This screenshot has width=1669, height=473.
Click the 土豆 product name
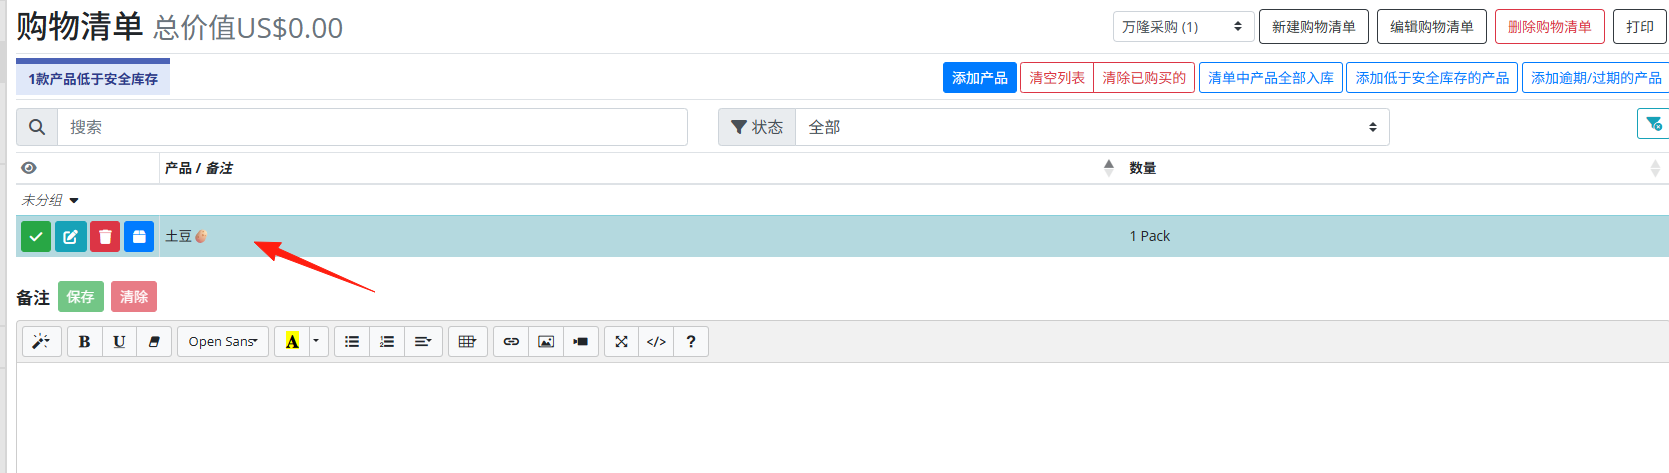[x=178, y=236]
